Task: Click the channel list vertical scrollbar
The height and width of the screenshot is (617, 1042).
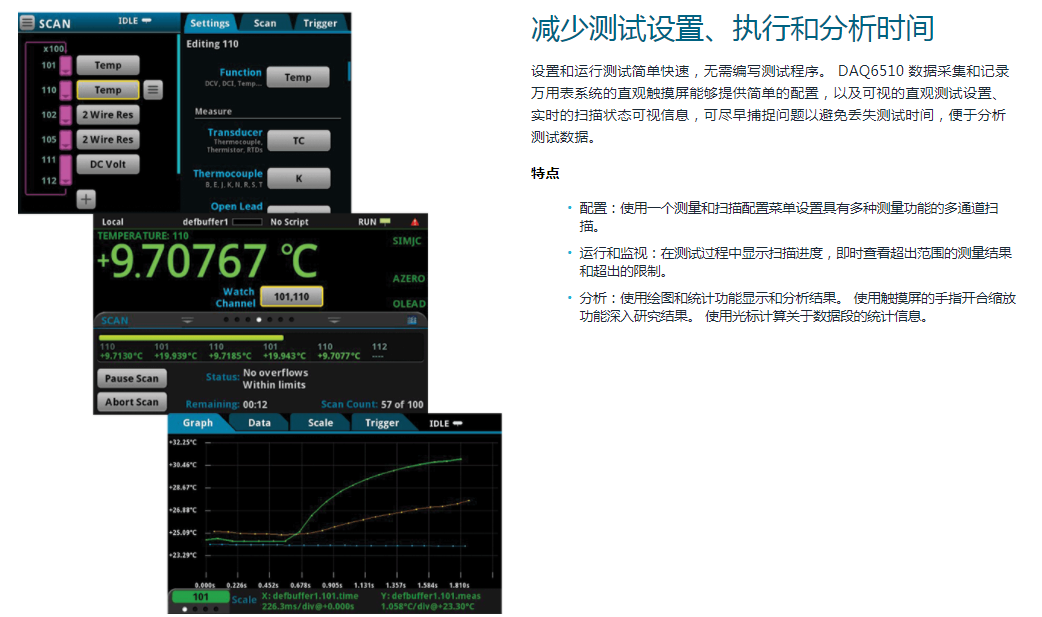Action: 178,104
